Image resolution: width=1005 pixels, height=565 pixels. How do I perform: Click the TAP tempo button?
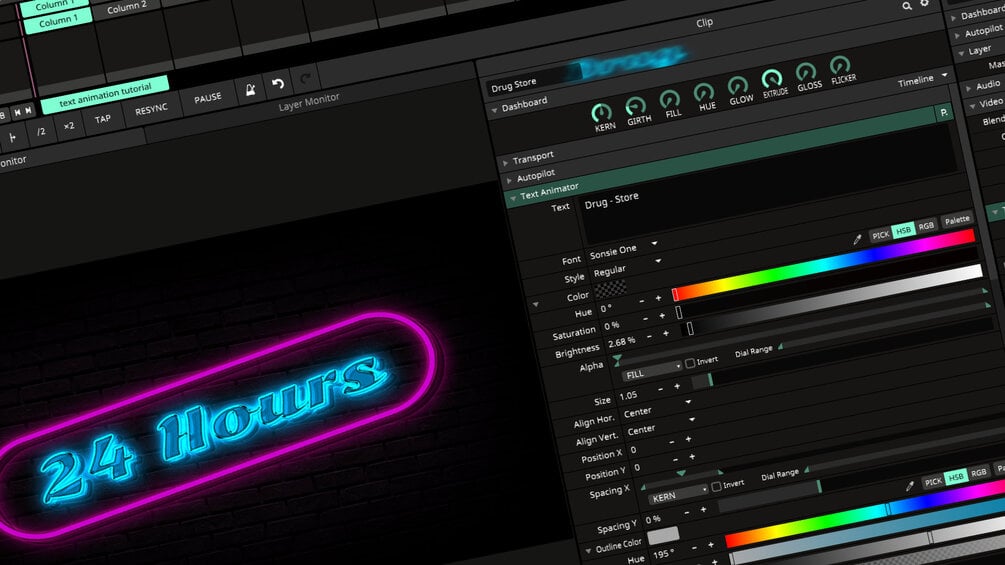[103, 119]
